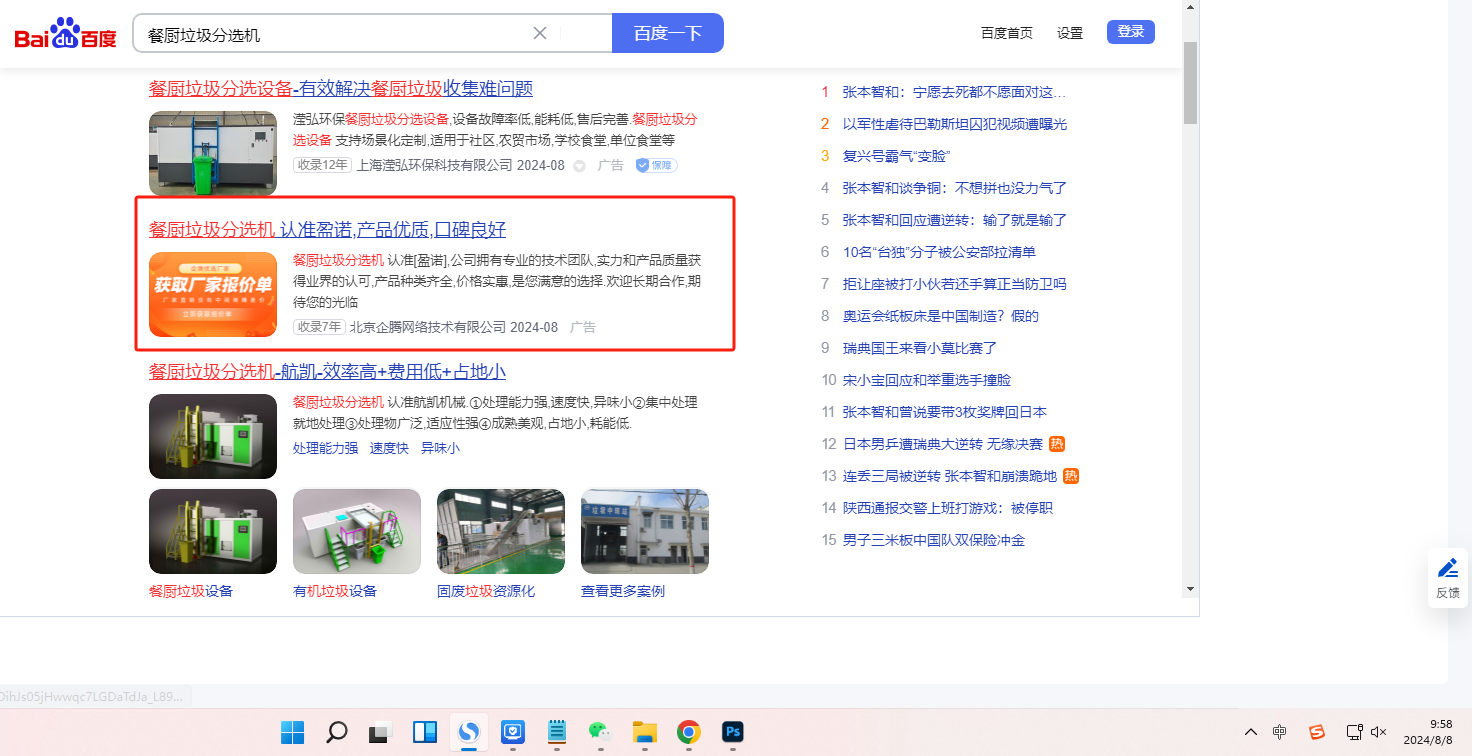
Task: Click the 获取厂家报价单 orange thumbnail
Action: [213, 294]
